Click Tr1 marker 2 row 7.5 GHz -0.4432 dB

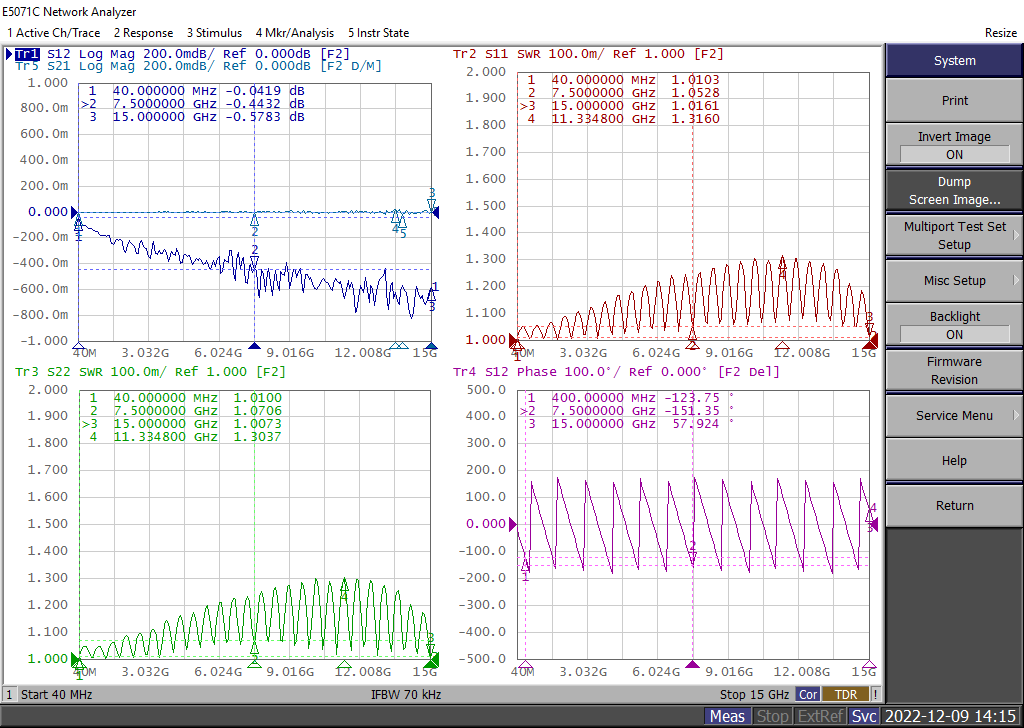[193, 104]
